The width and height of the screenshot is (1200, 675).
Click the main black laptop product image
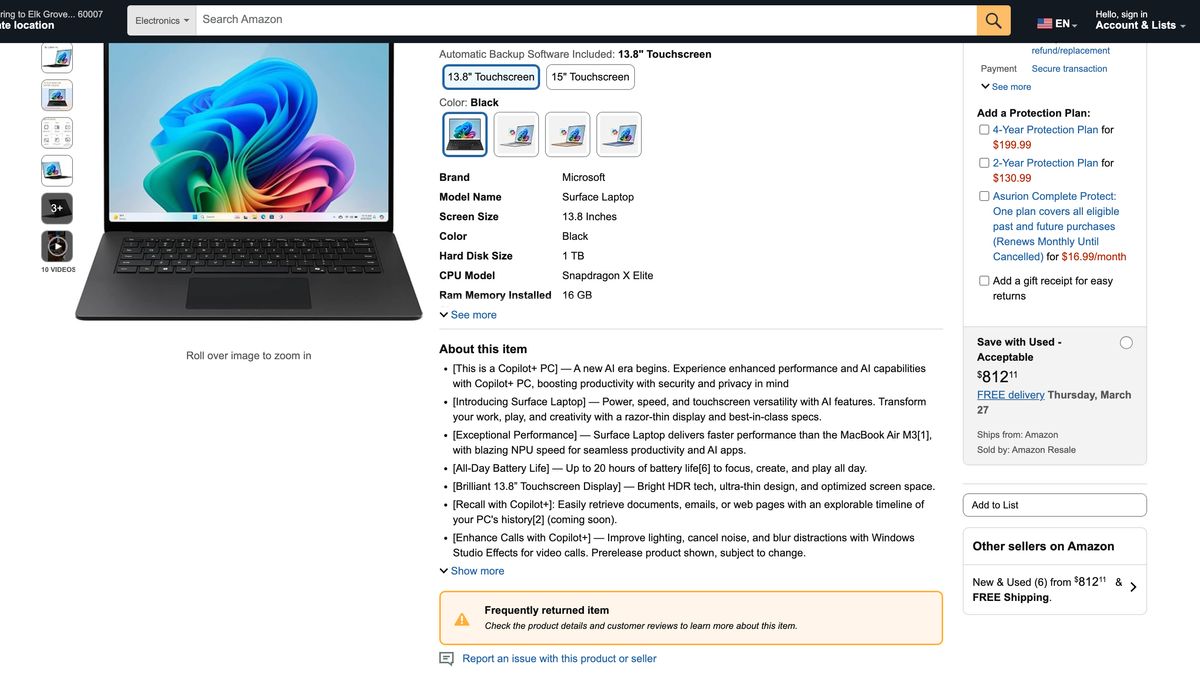pos(249,180)
